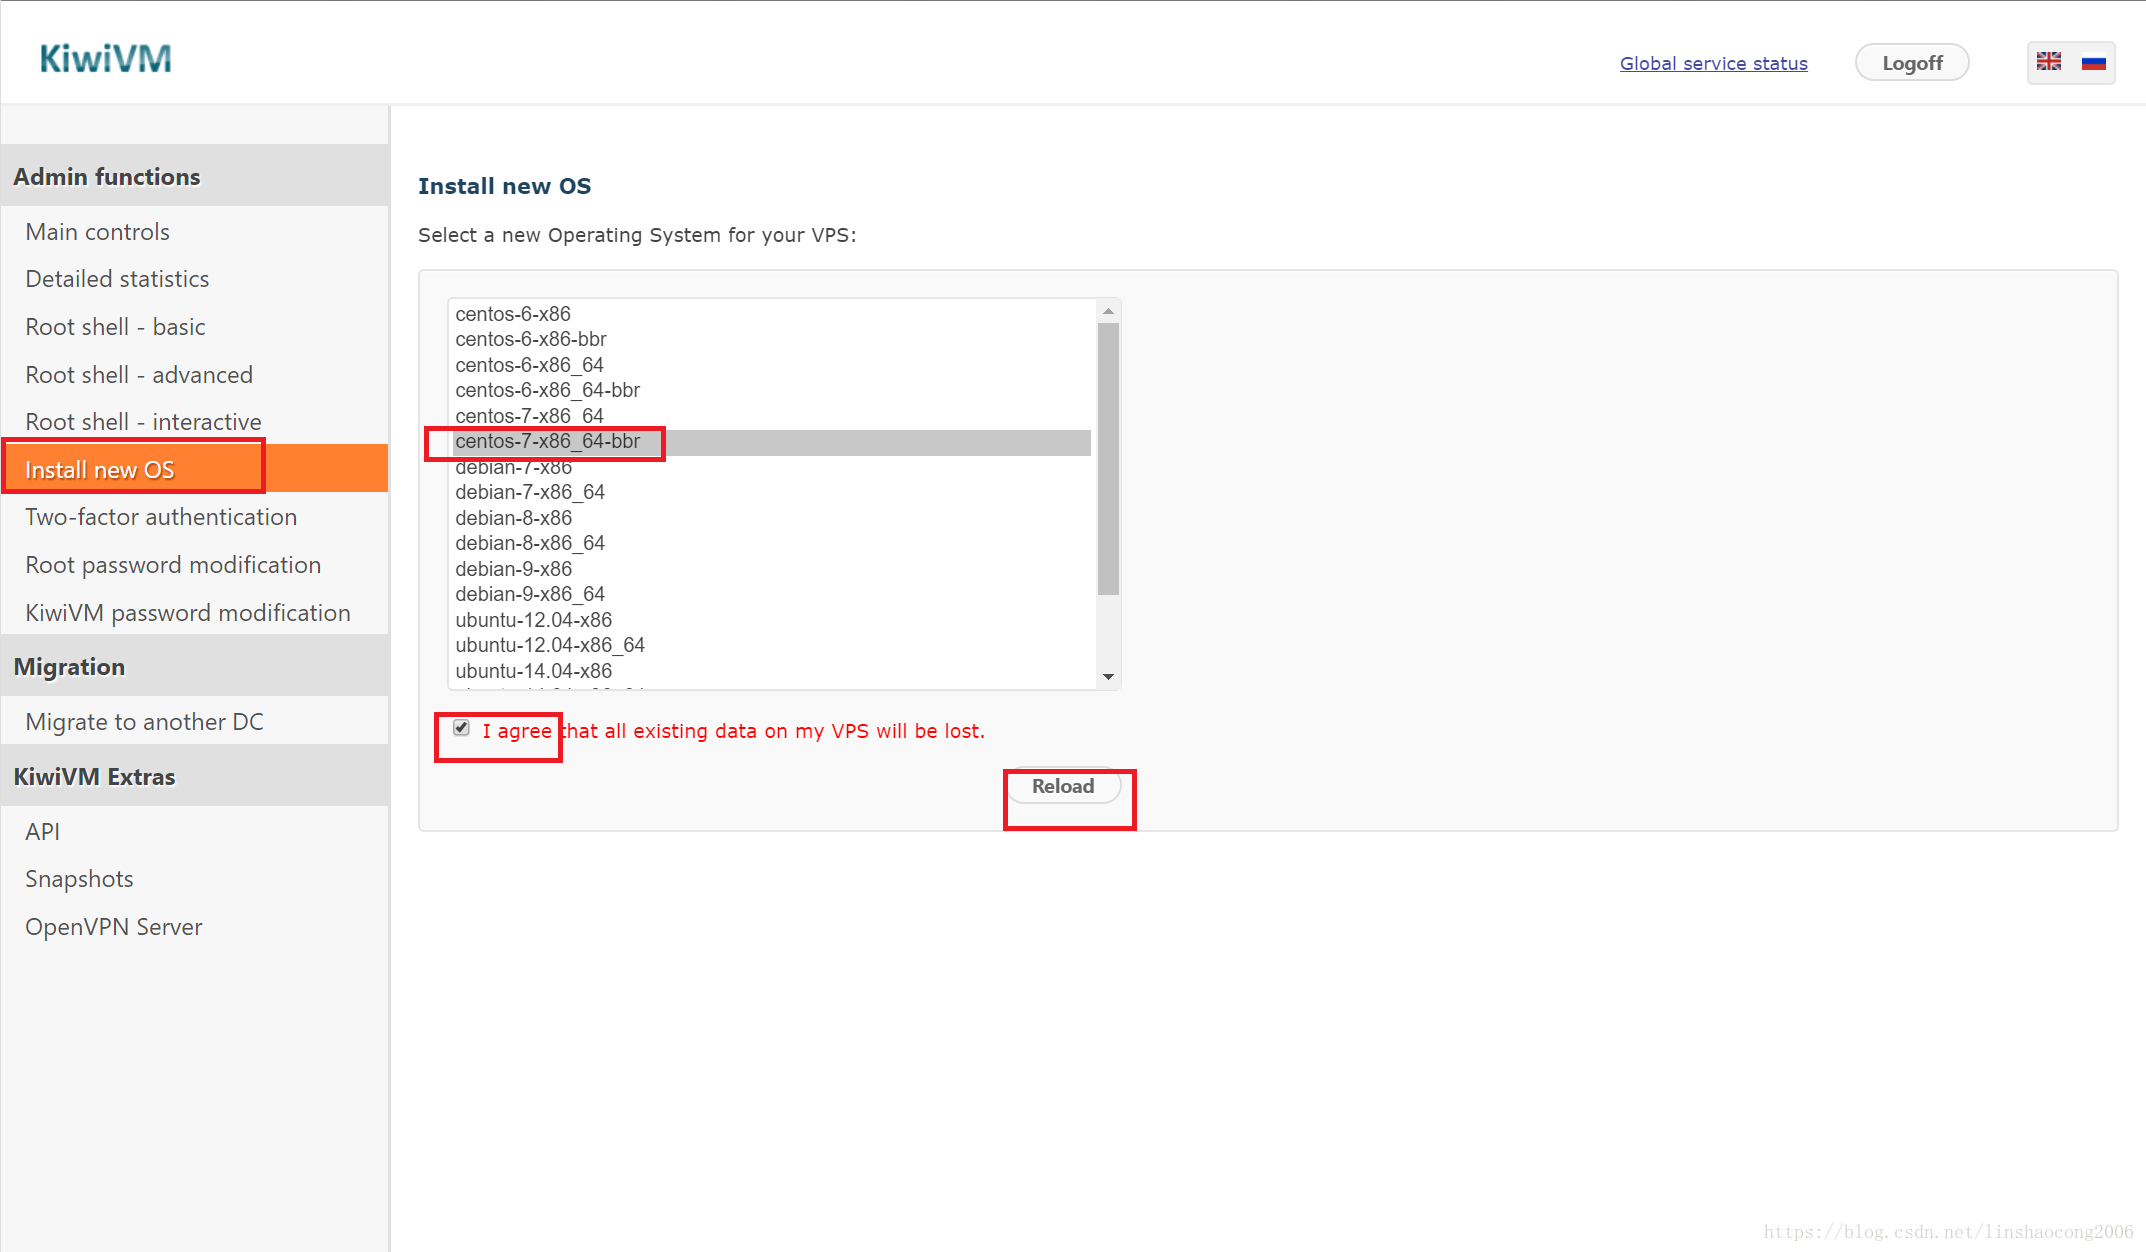Go to Detailed statistics page

tap(117, 279)
